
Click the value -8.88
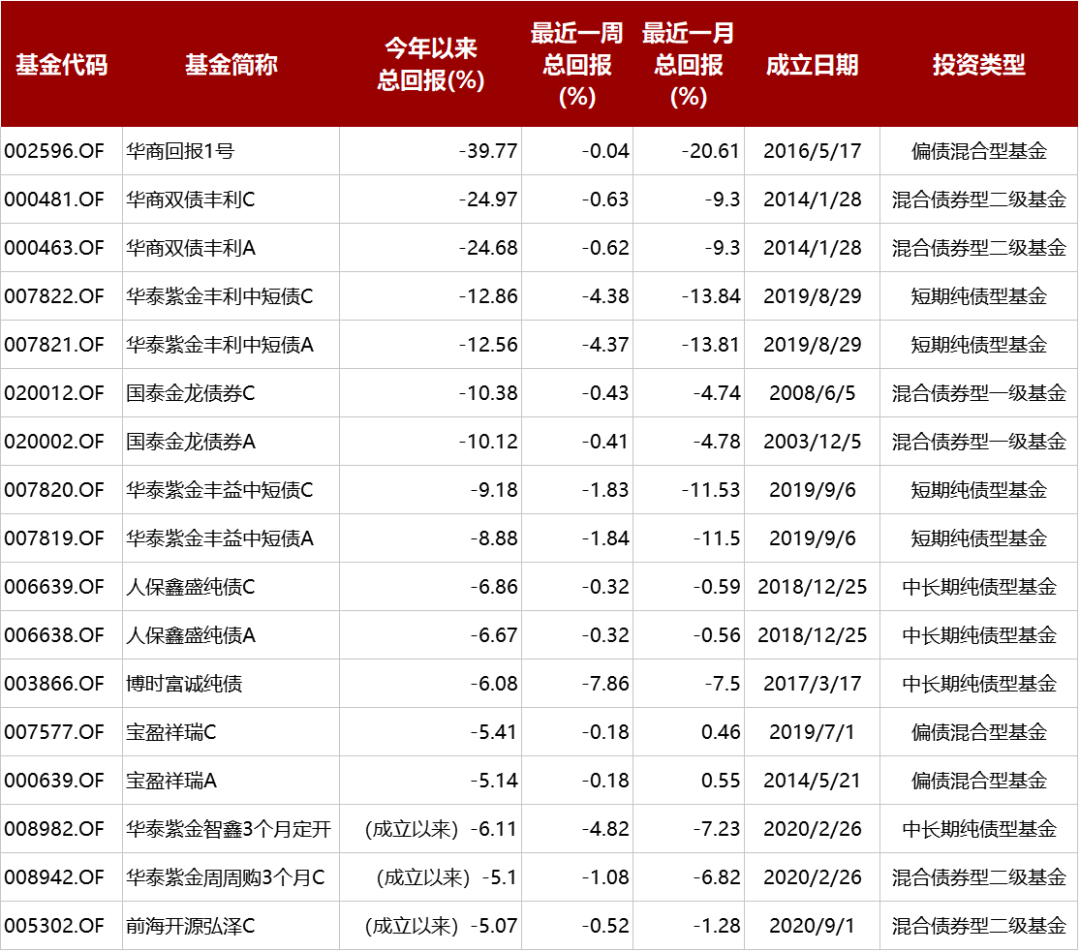point(494,538)
